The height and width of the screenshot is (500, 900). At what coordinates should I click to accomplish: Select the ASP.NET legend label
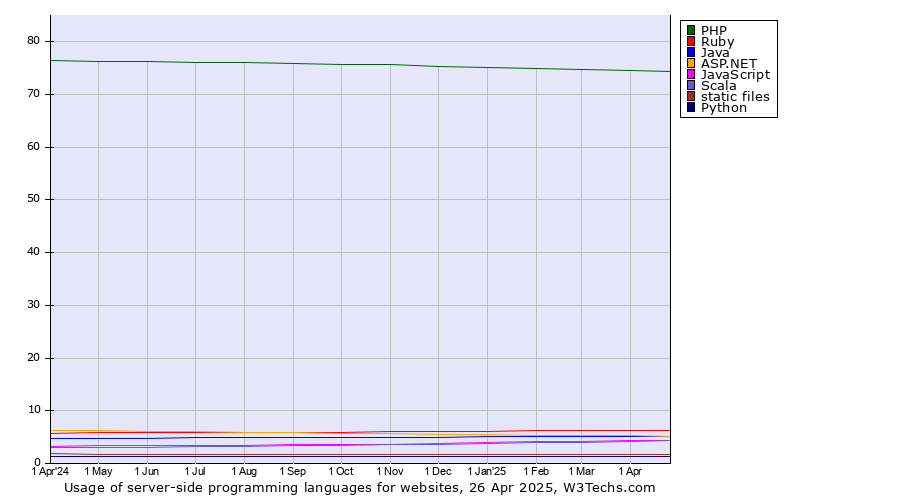[x=729, y=63]
